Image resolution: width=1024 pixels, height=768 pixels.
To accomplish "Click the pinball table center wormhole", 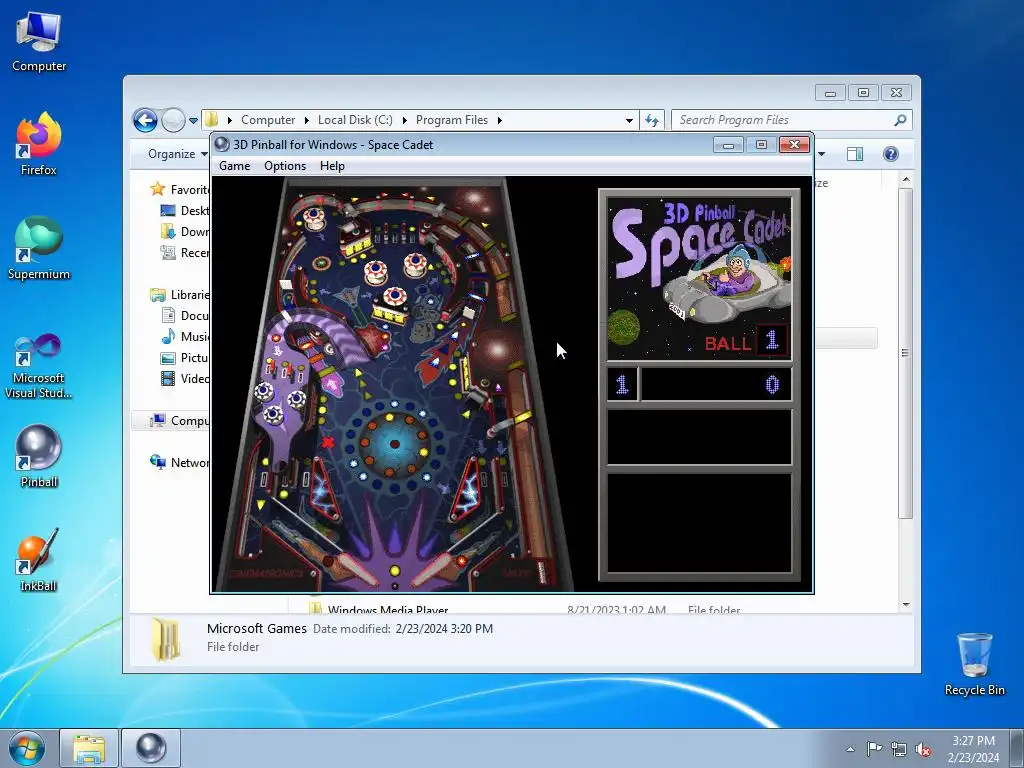I will [x=394, y=444].
